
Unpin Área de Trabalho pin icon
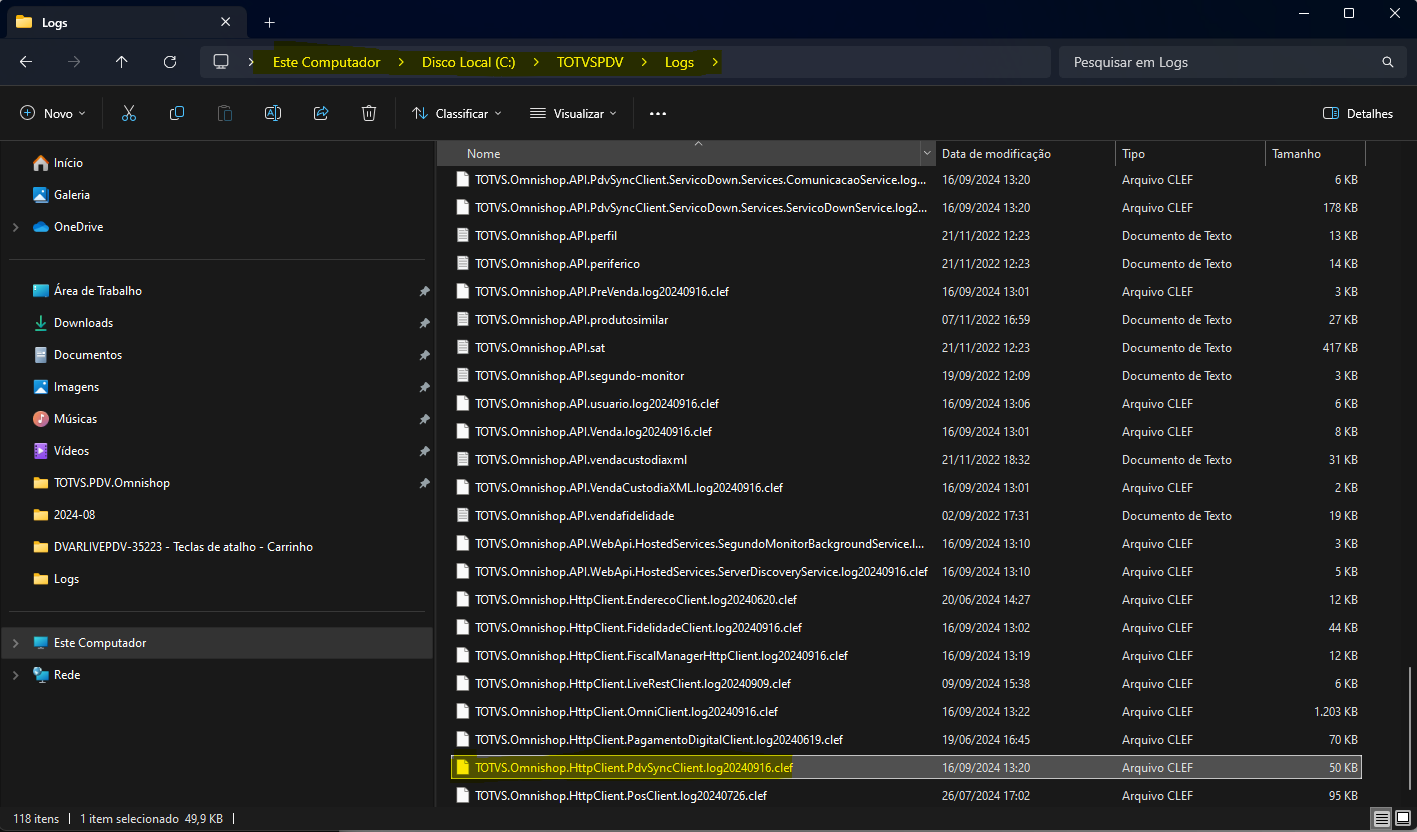(x=424, y=291)
